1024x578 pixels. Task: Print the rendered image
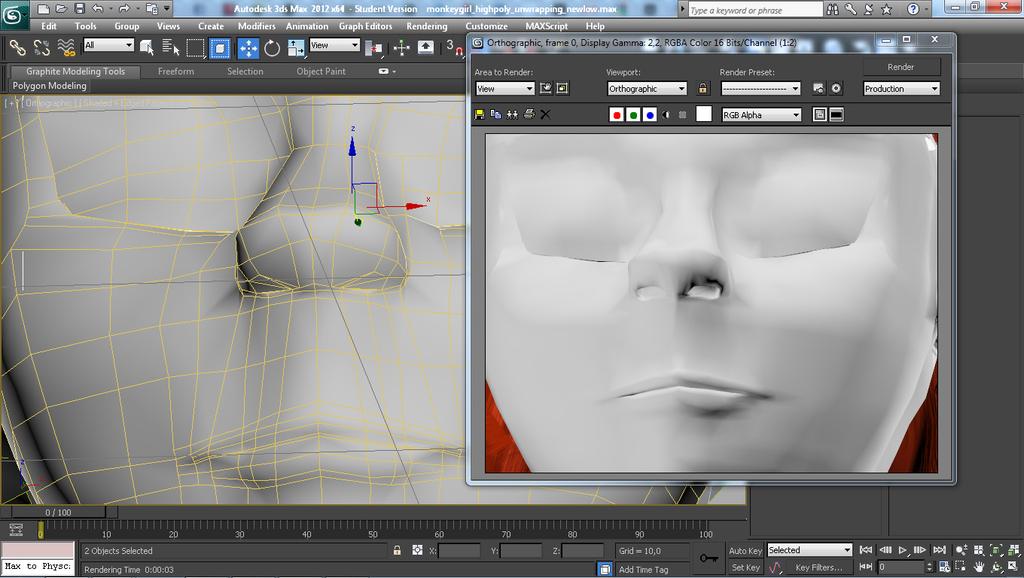click(529, 114)
